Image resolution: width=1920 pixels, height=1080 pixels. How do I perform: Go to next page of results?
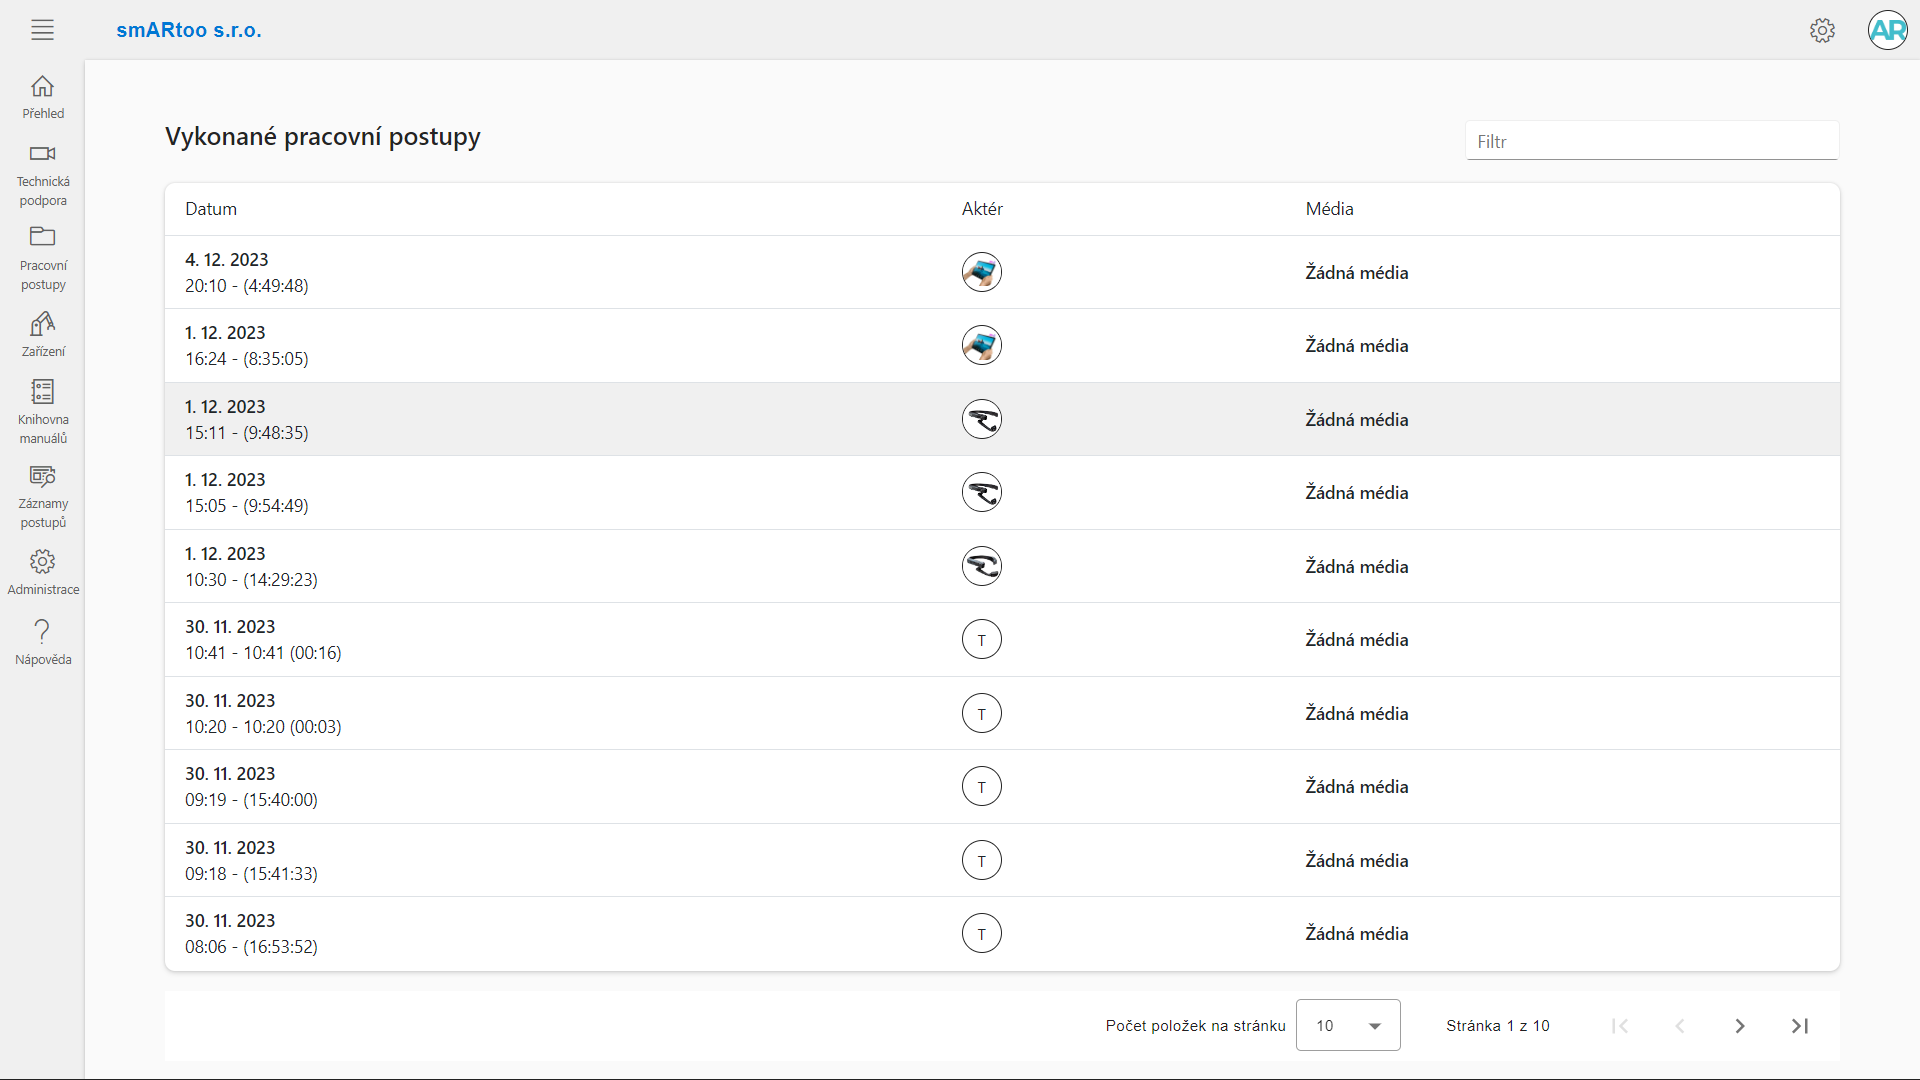click(x=1740, y=1026)
